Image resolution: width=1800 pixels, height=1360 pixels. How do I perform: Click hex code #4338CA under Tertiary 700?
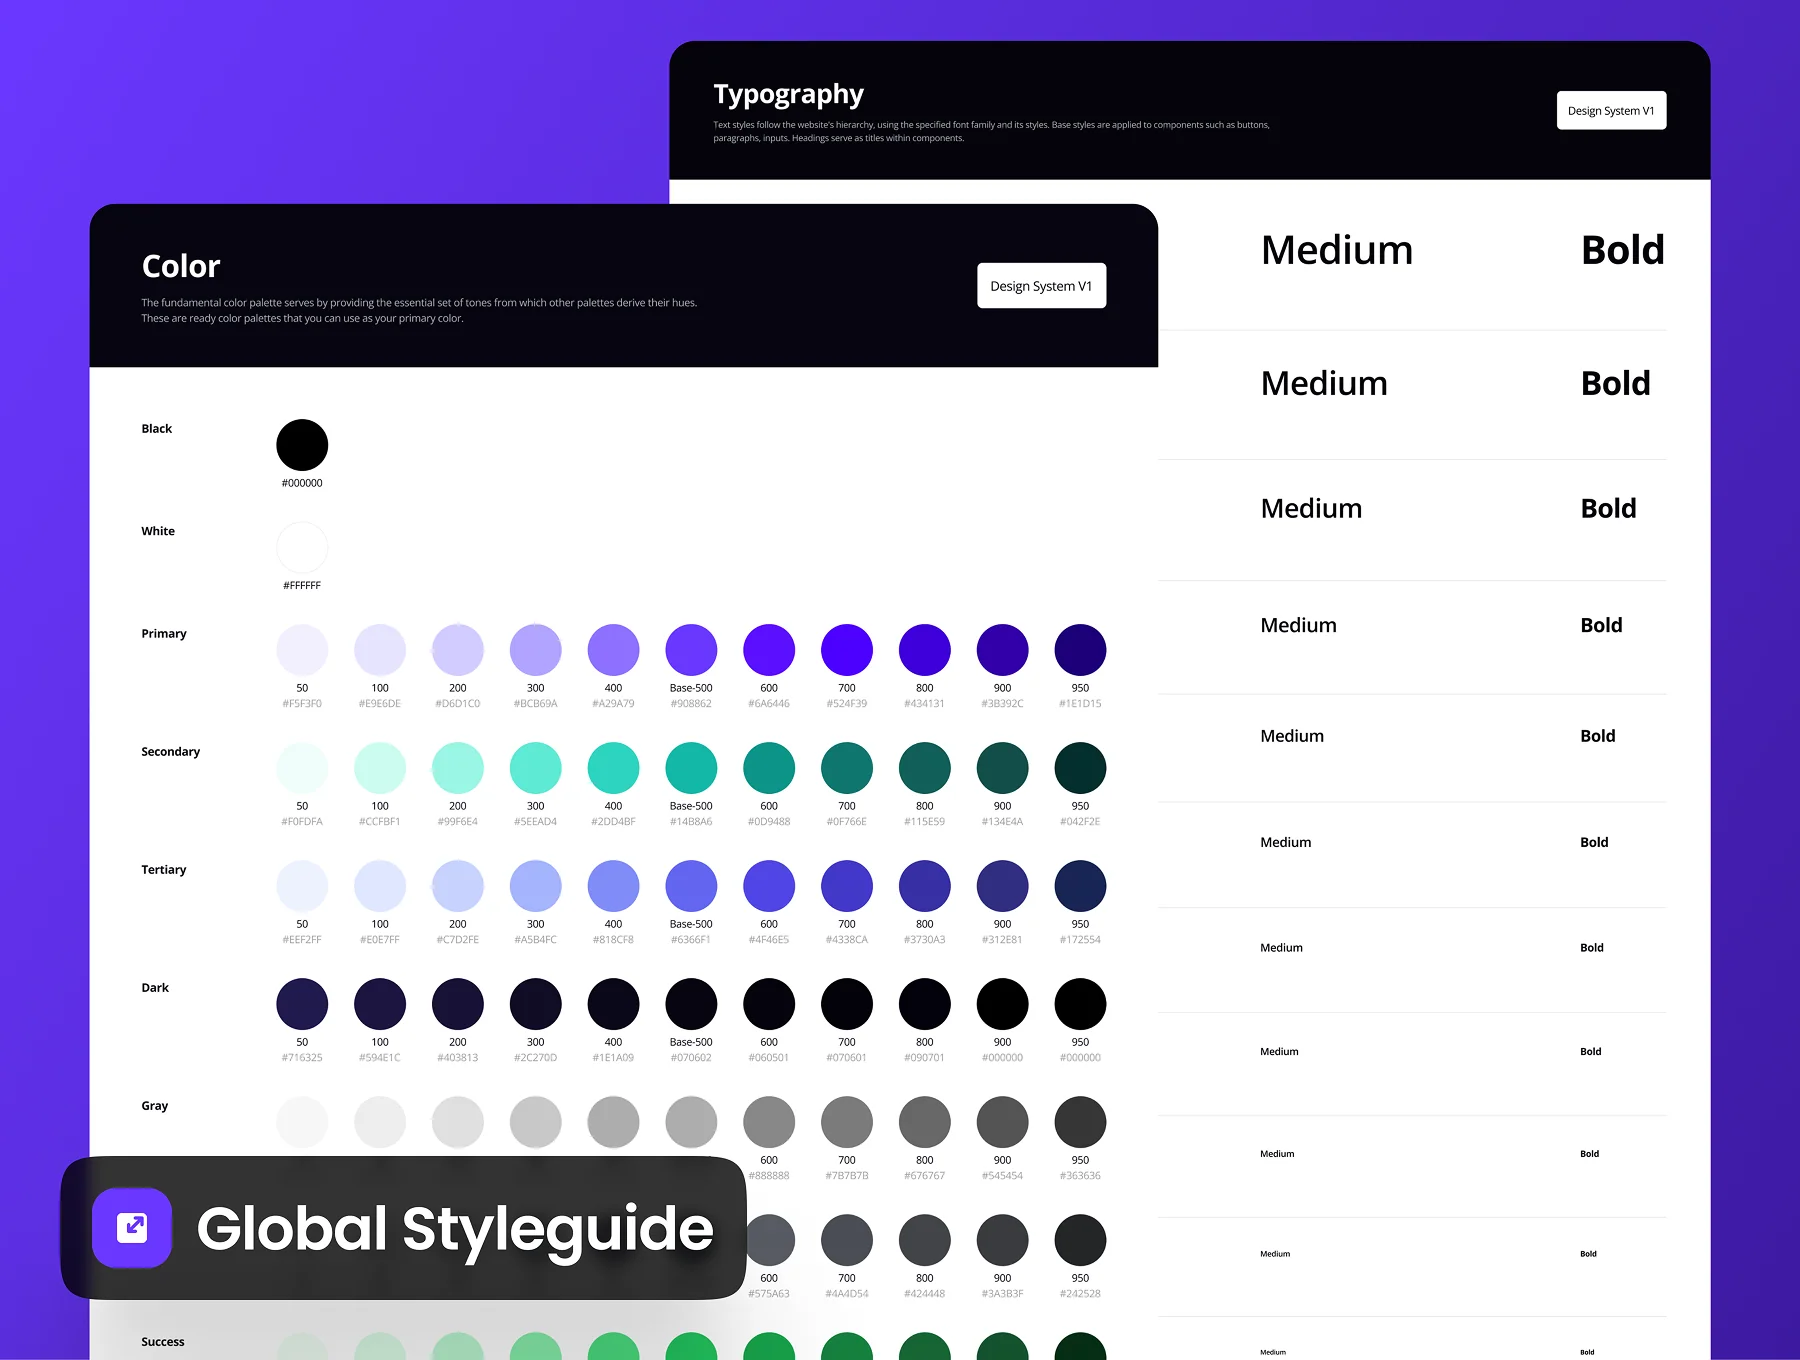(x=847, y=940)
